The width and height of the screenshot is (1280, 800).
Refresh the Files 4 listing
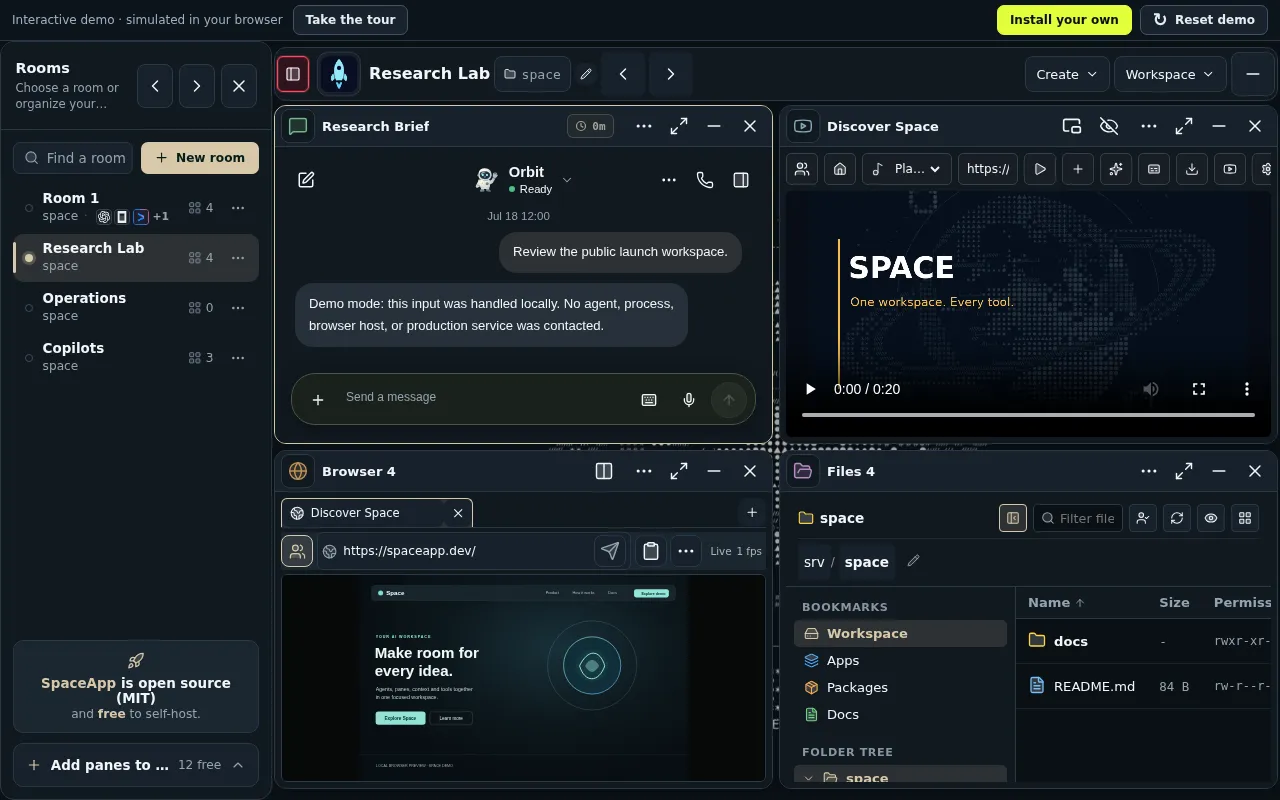click(x=1177, y=518)
